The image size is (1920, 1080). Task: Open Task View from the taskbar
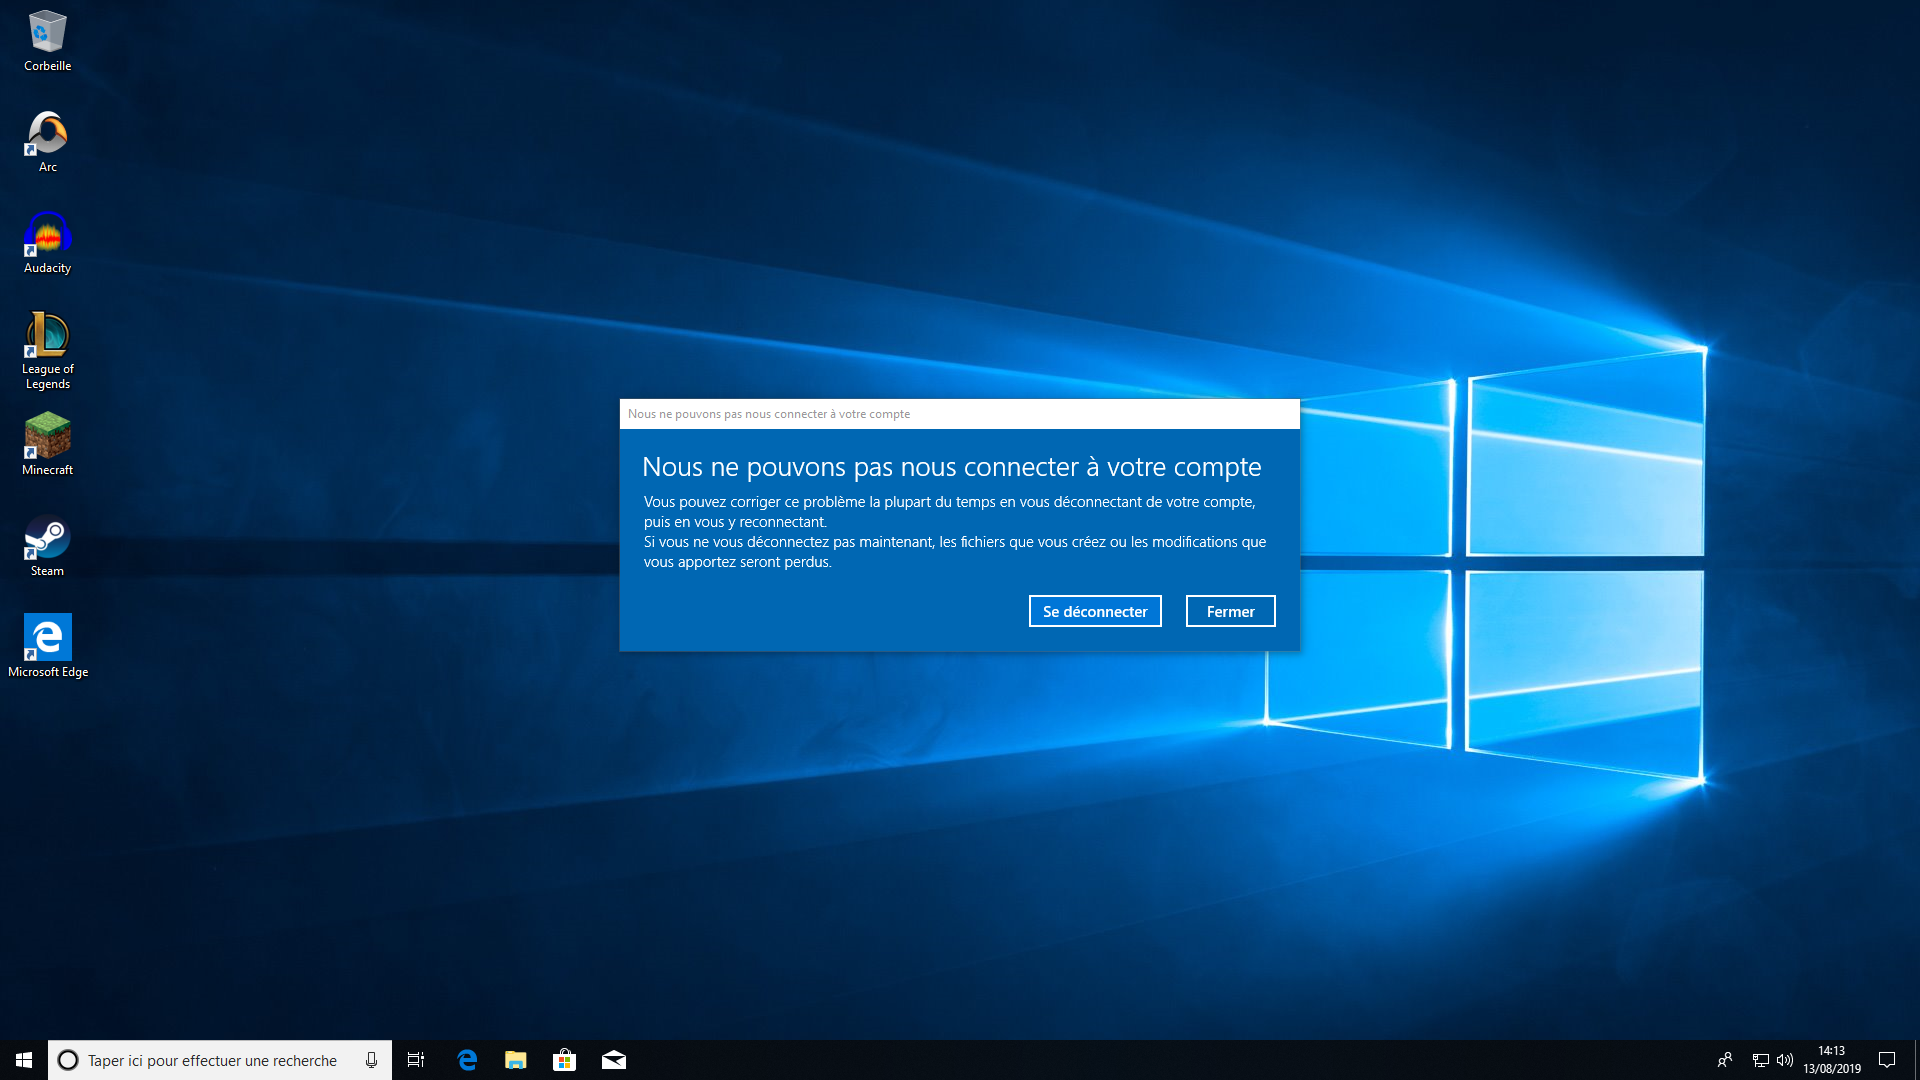coord(416,1060)
